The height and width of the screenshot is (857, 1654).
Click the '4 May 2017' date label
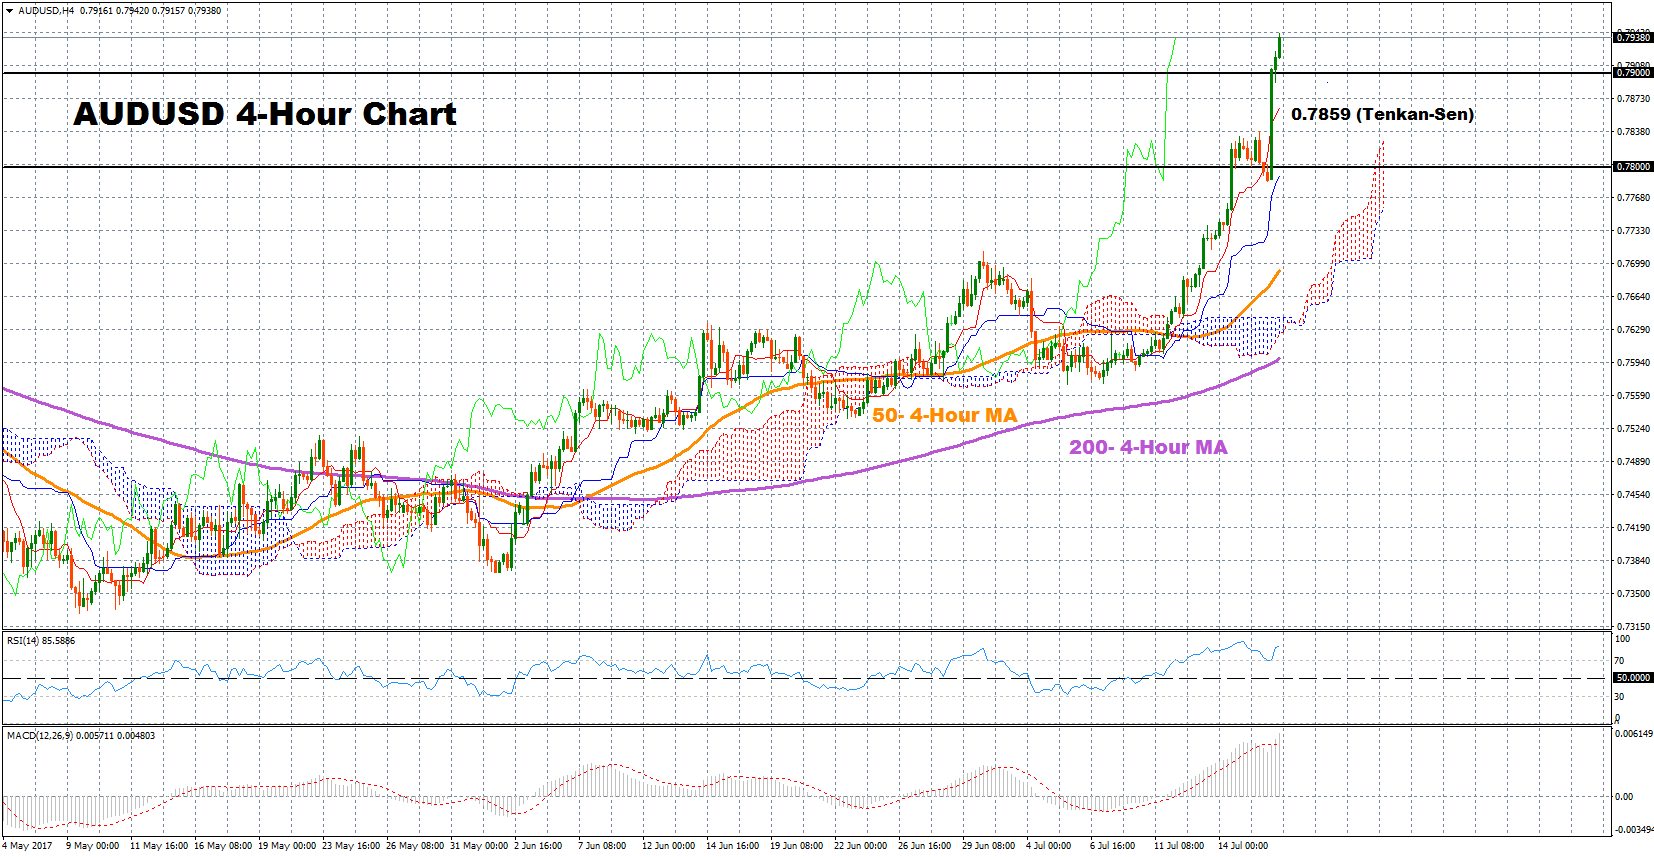click(x=28, y=846)
